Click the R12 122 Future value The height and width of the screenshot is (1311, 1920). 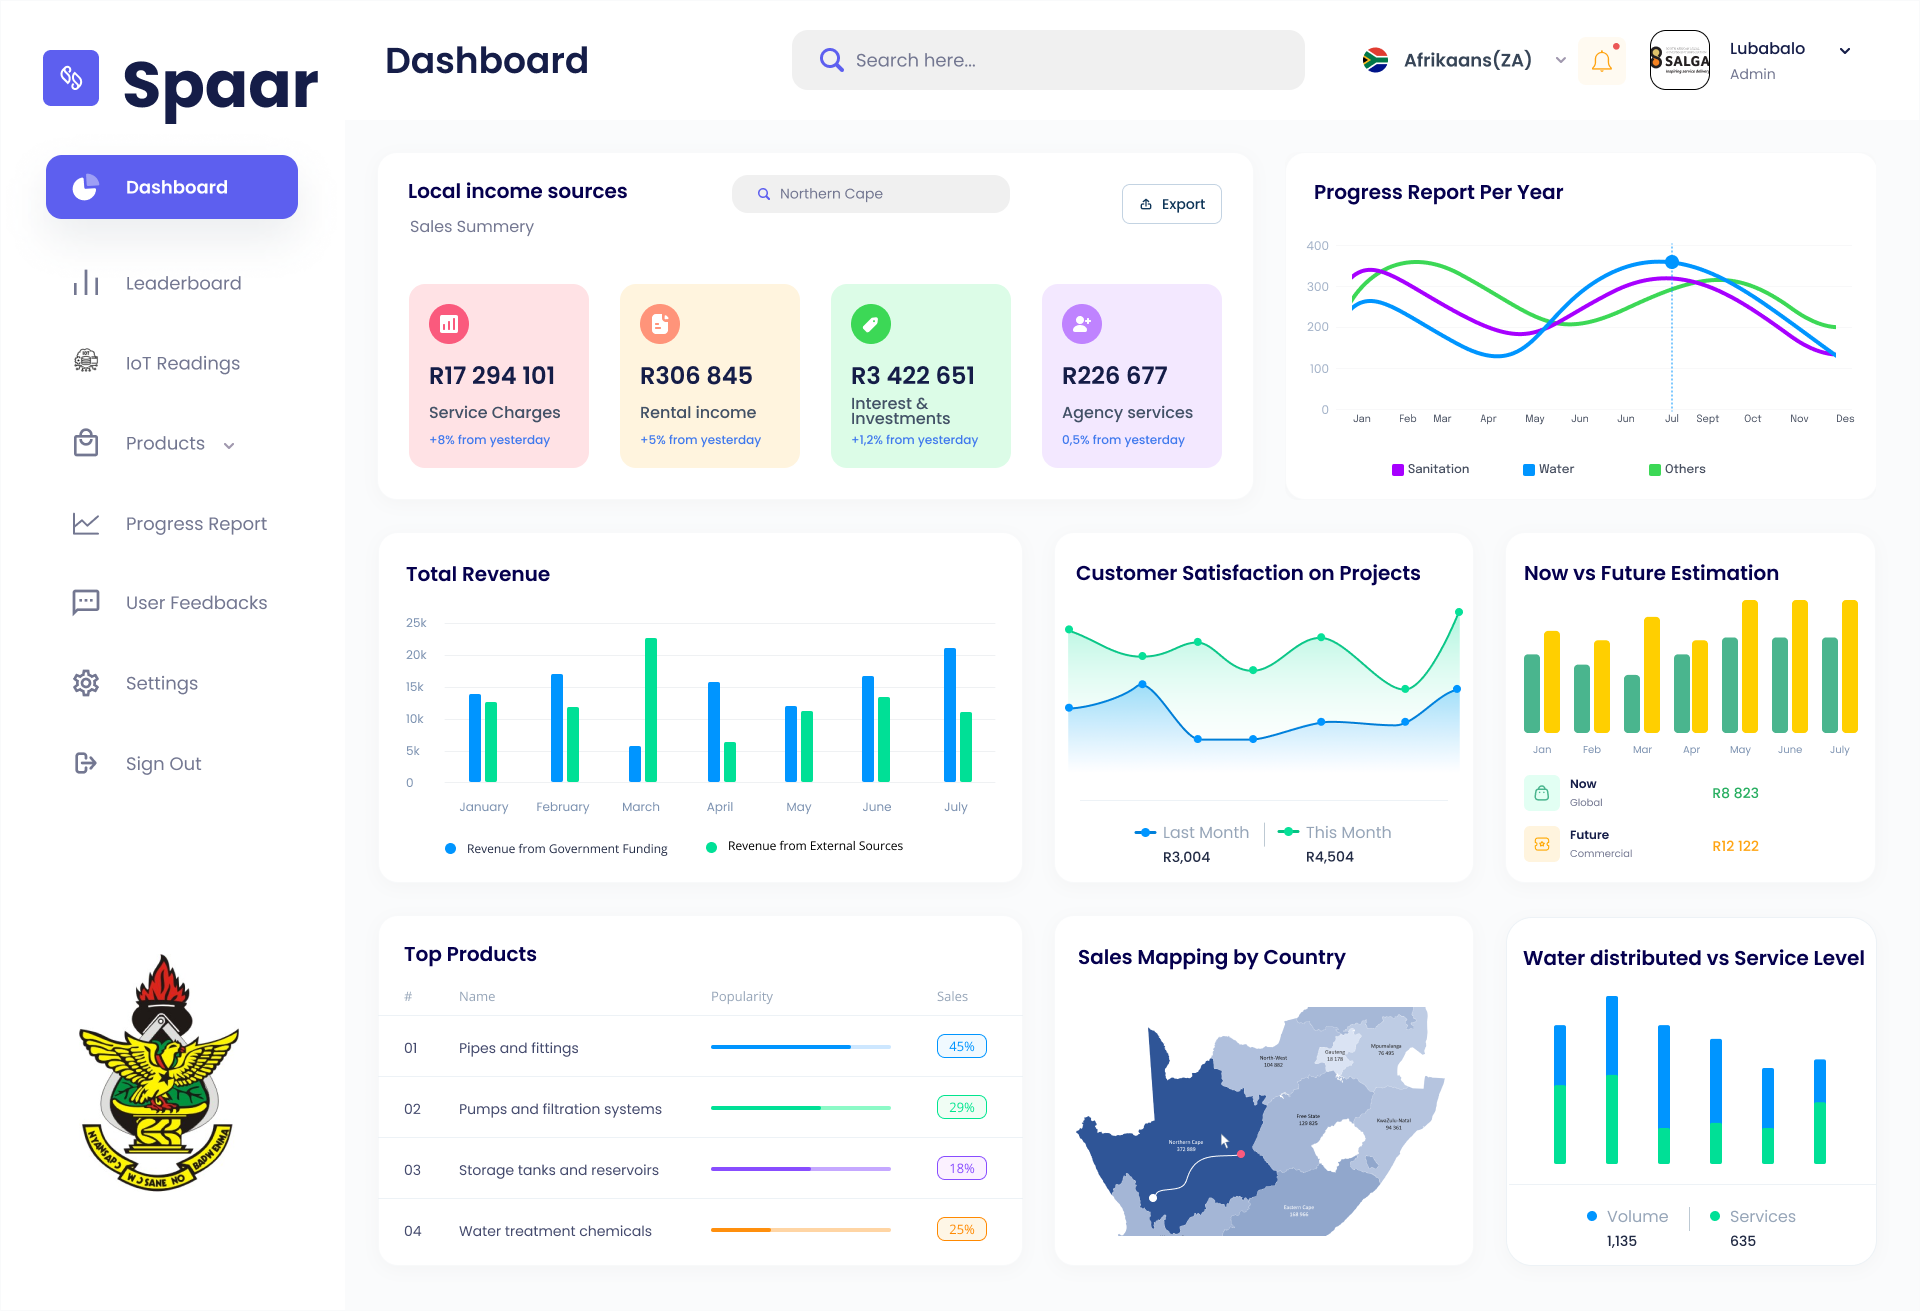(1735, 846)
